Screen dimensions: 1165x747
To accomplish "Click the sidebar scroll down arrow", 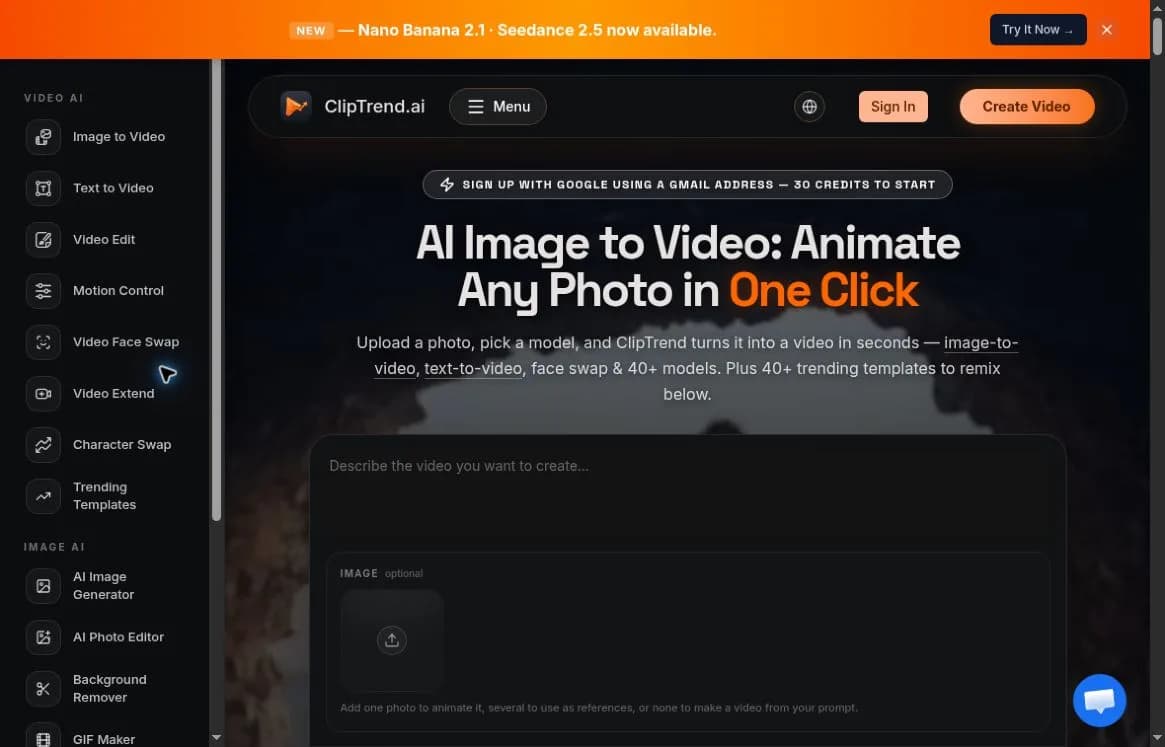I will tap(216, 738).
